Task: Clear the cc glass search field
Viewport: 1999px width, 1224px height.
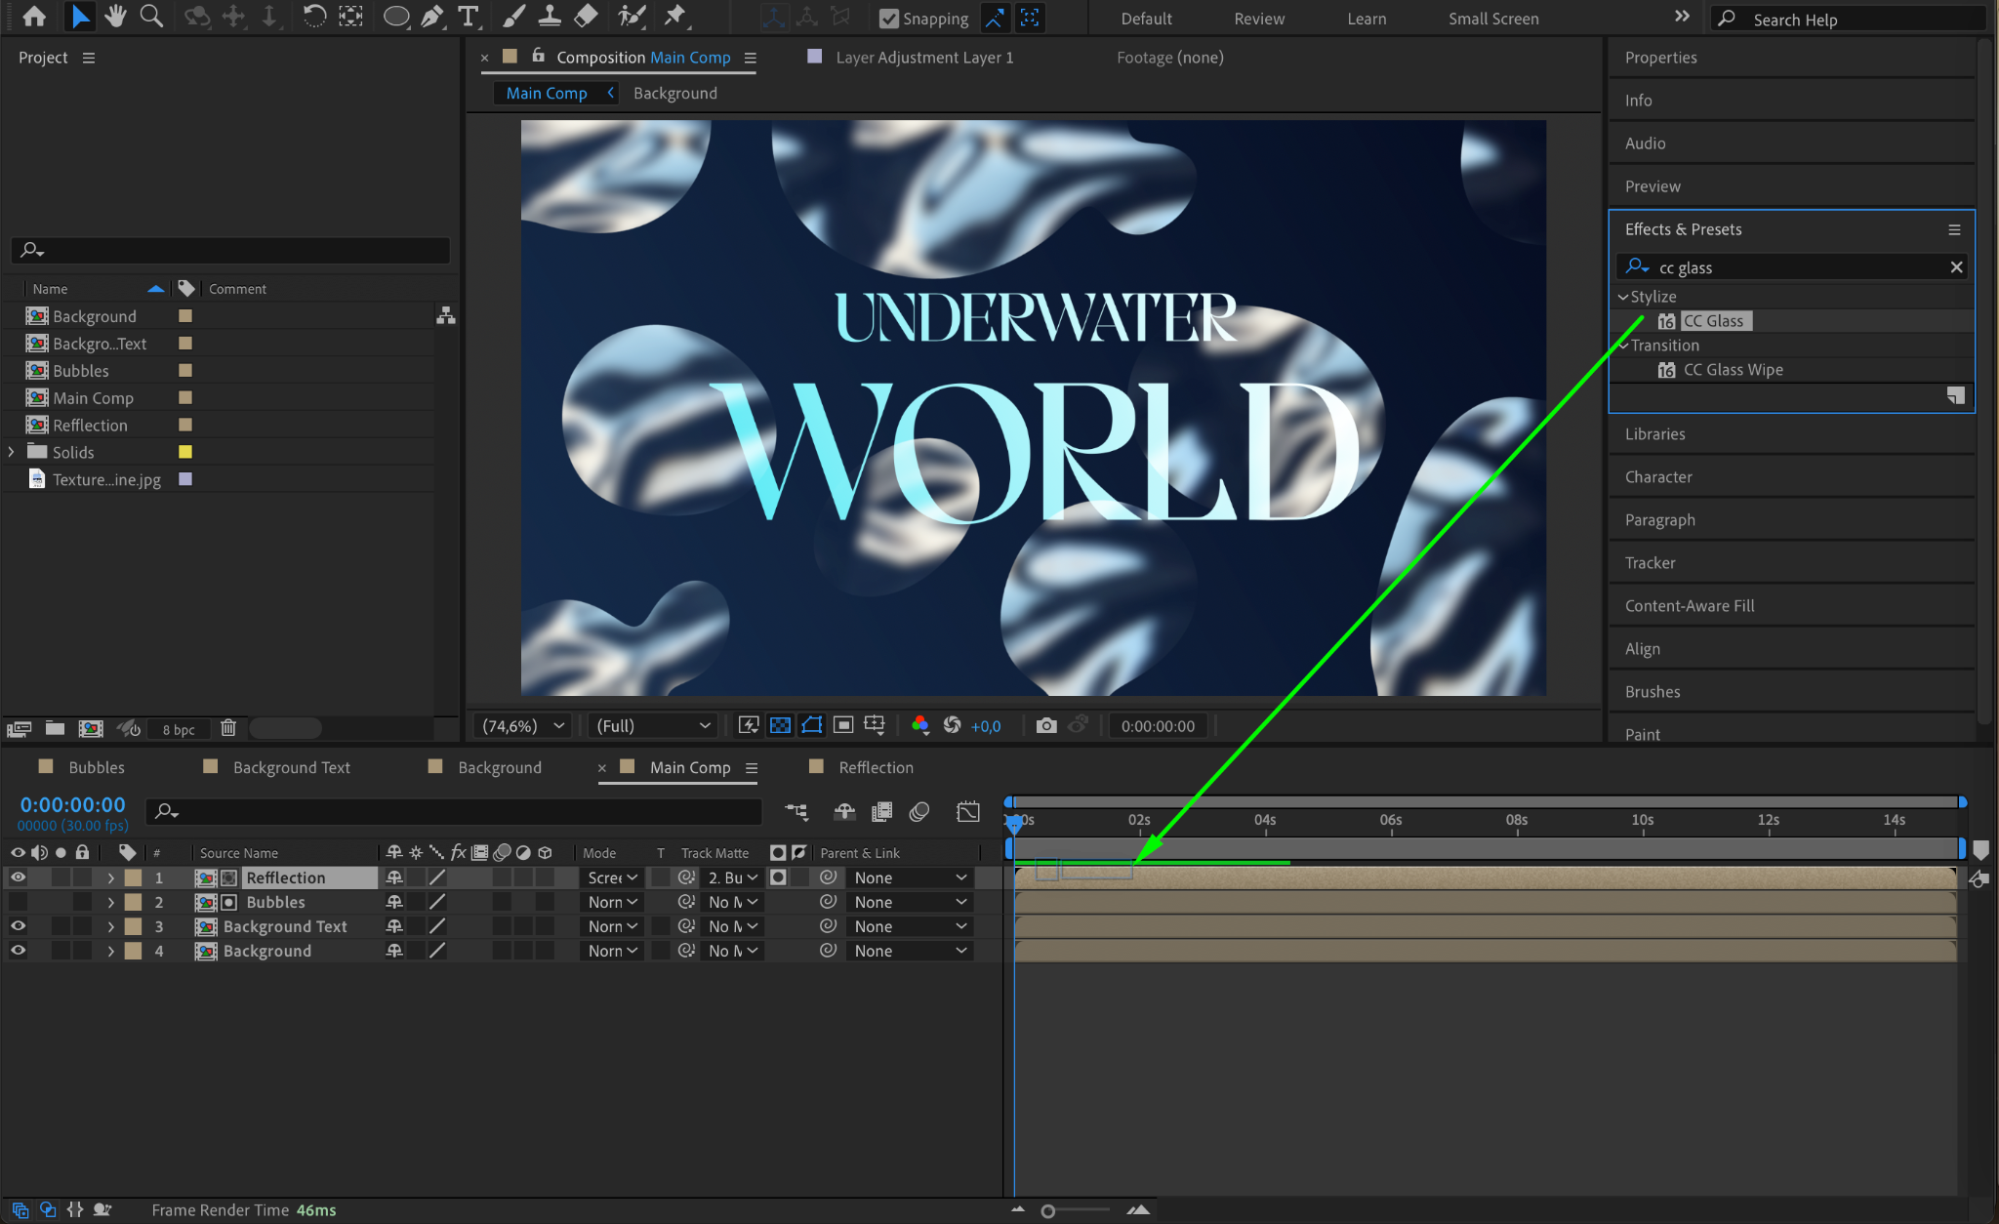Action: coord(1956,267)
